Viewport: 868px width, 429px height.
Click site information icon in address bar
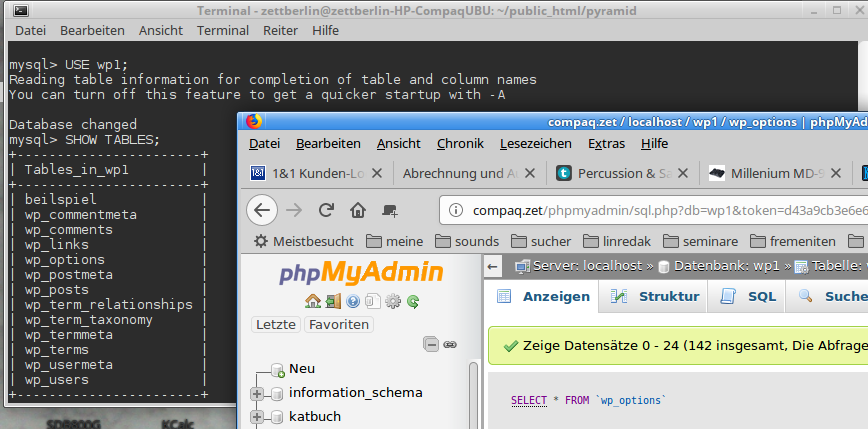tap(453, 210)
